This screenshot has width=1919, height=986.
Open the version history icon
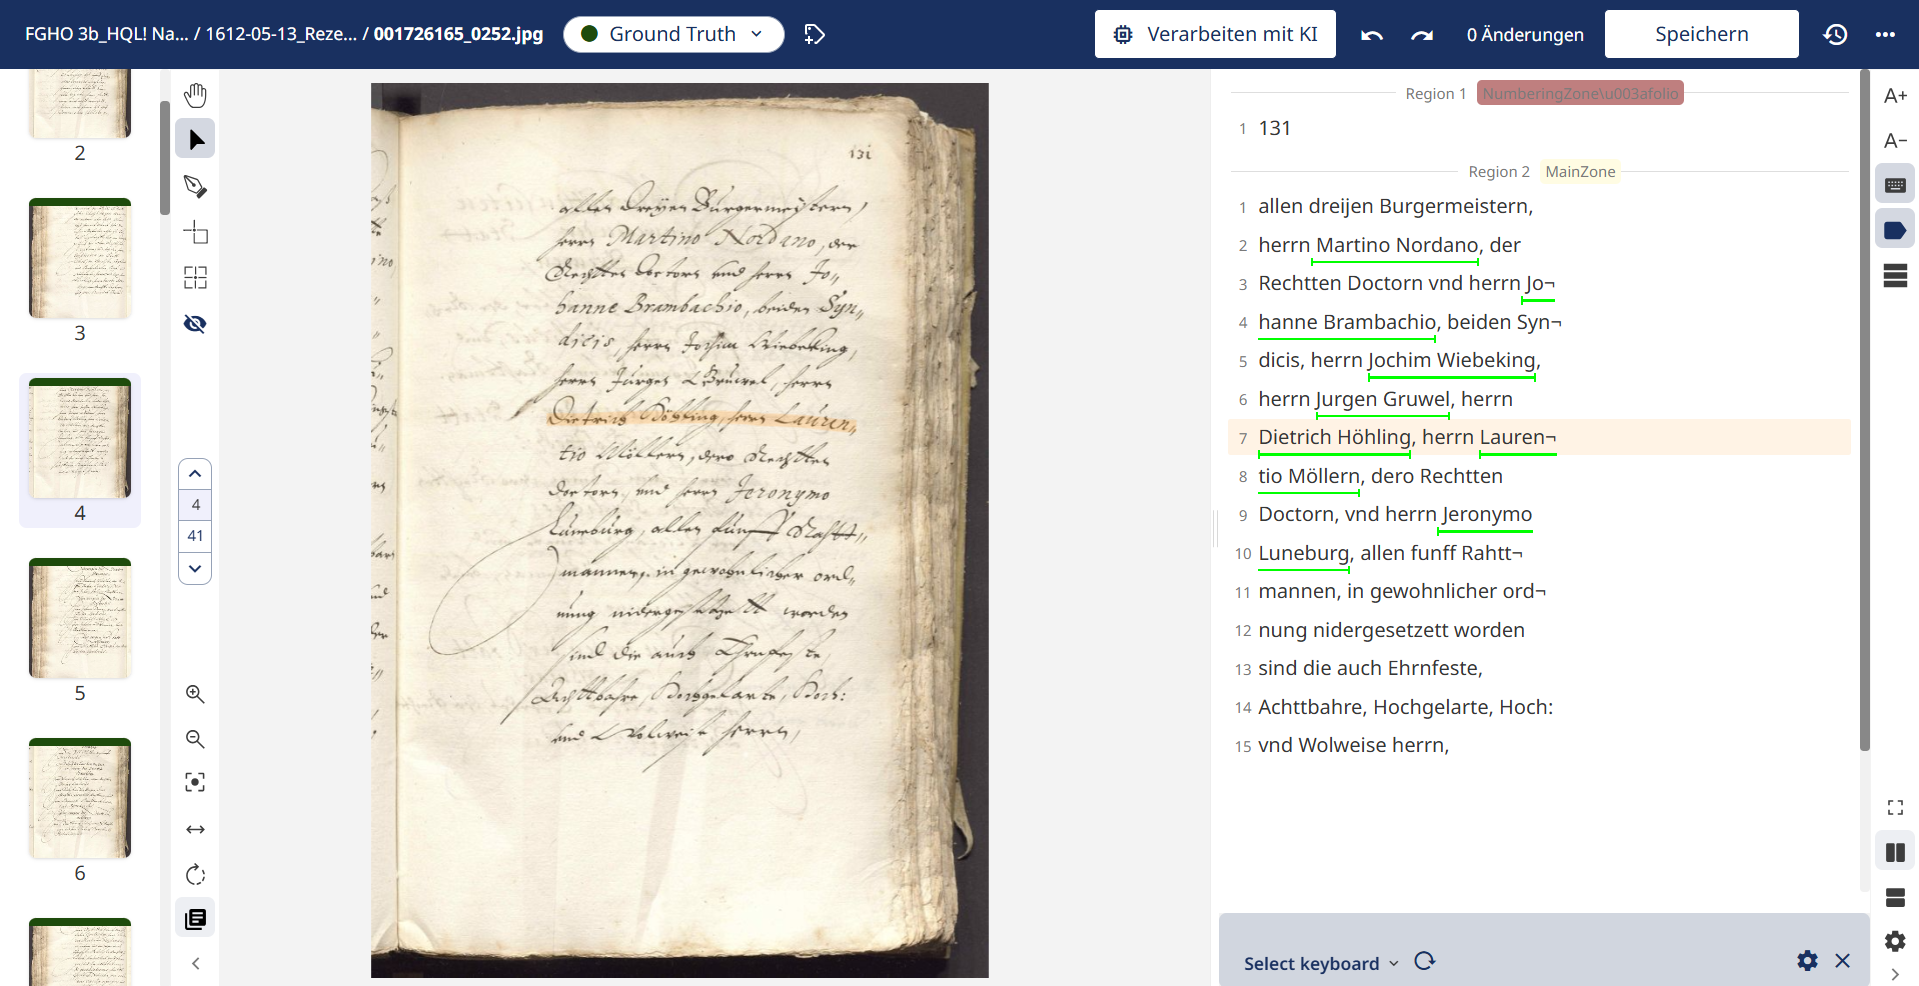[x=1835, y=35]
